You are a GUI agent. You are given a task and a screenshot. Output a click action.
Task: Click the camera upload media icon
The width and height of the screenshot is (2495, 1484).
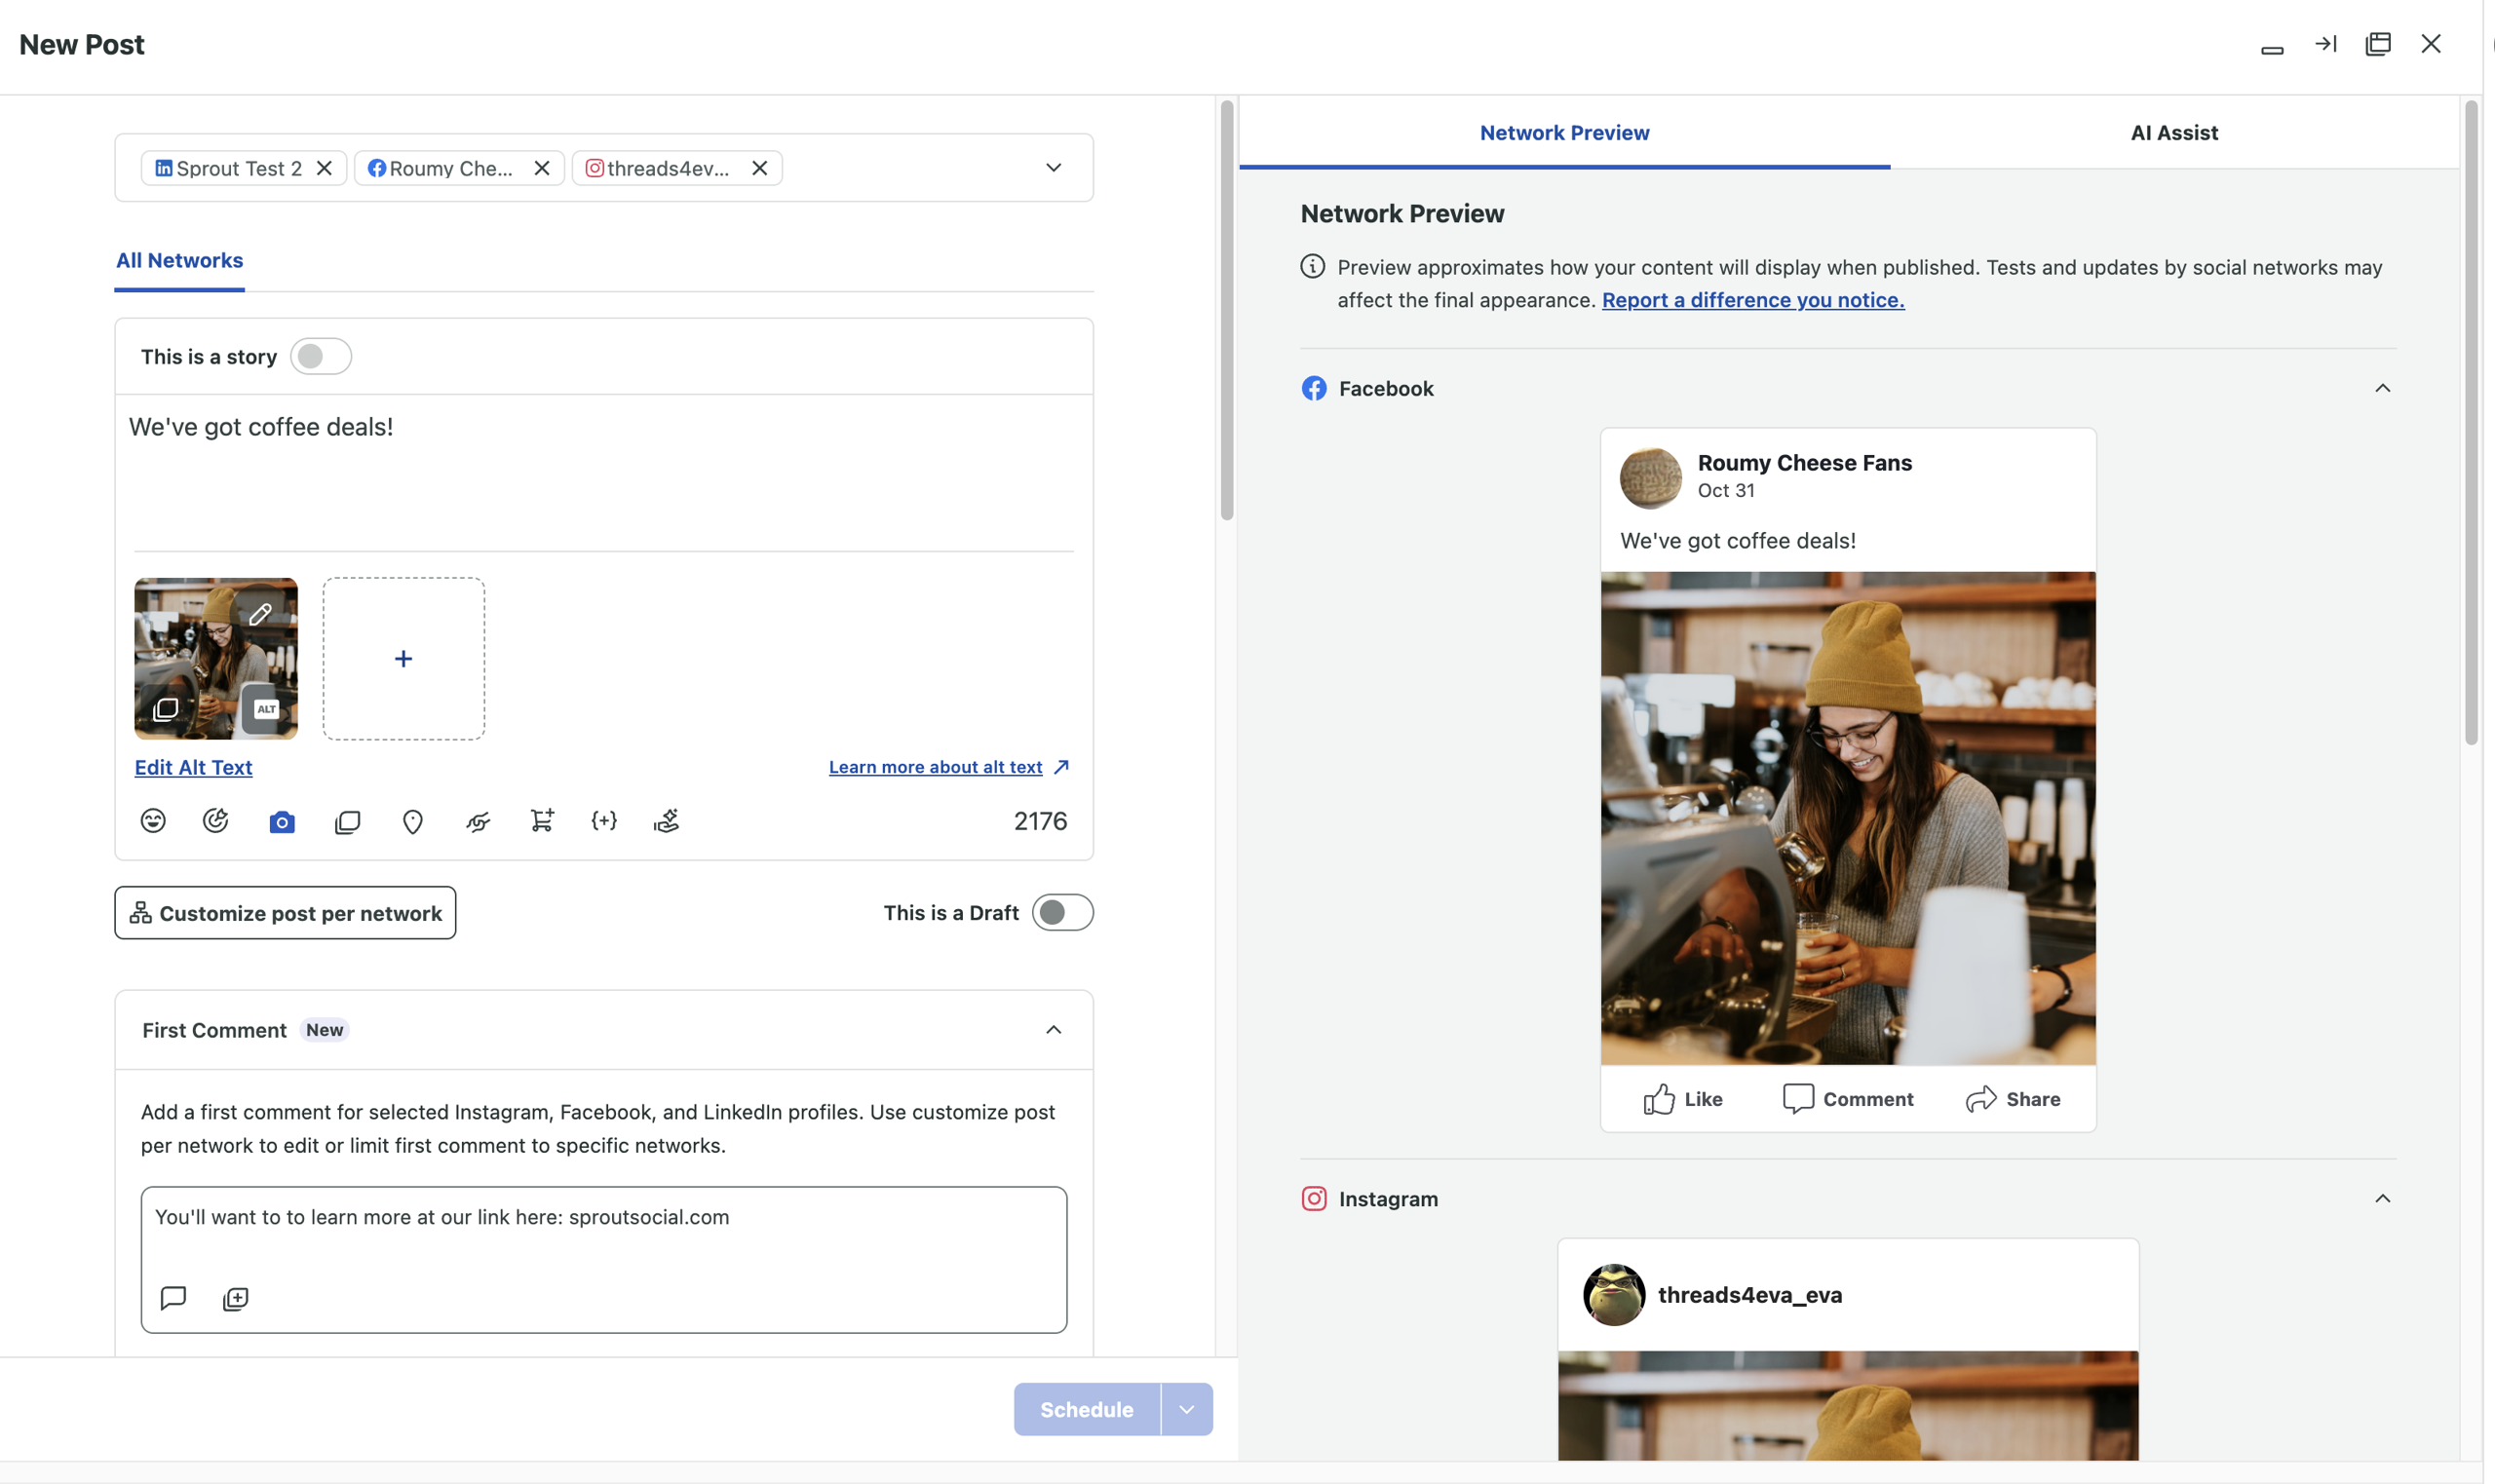[x=282, y=822]
